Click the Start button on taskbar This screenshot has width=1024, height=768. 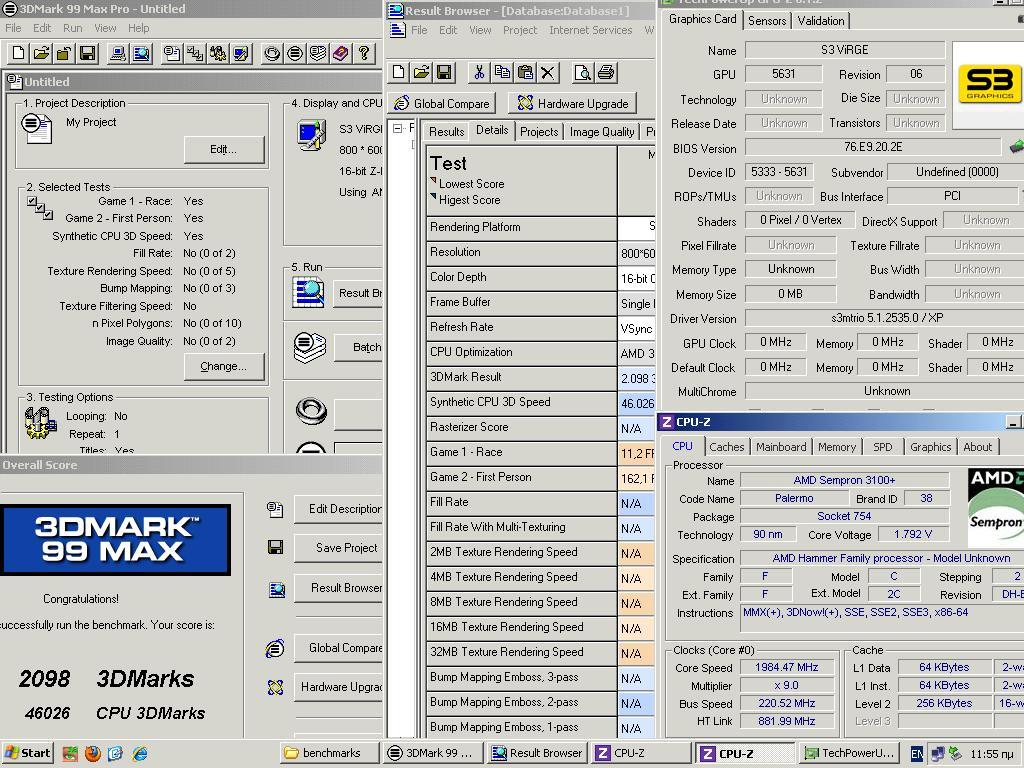[27, 753]
